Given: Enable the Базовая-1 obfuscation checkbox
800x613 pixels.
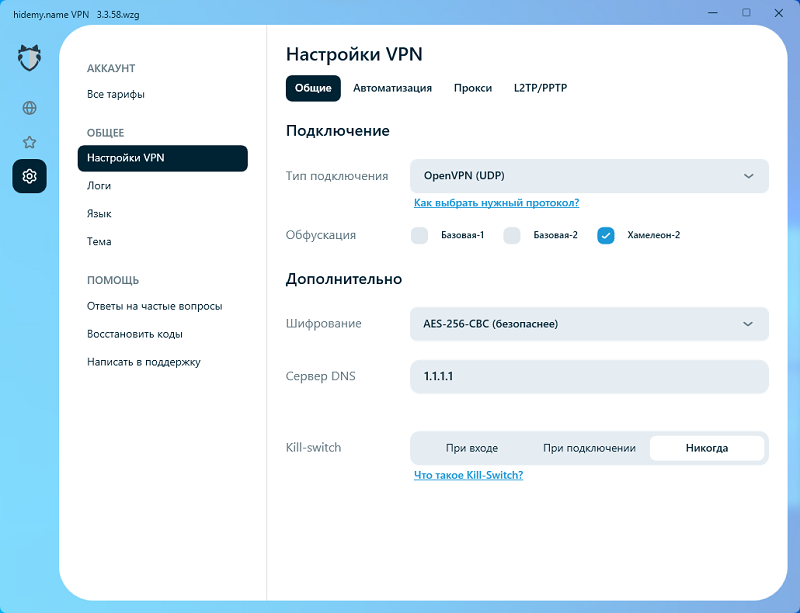Looking at the screenshot, I should pos(420,235).
